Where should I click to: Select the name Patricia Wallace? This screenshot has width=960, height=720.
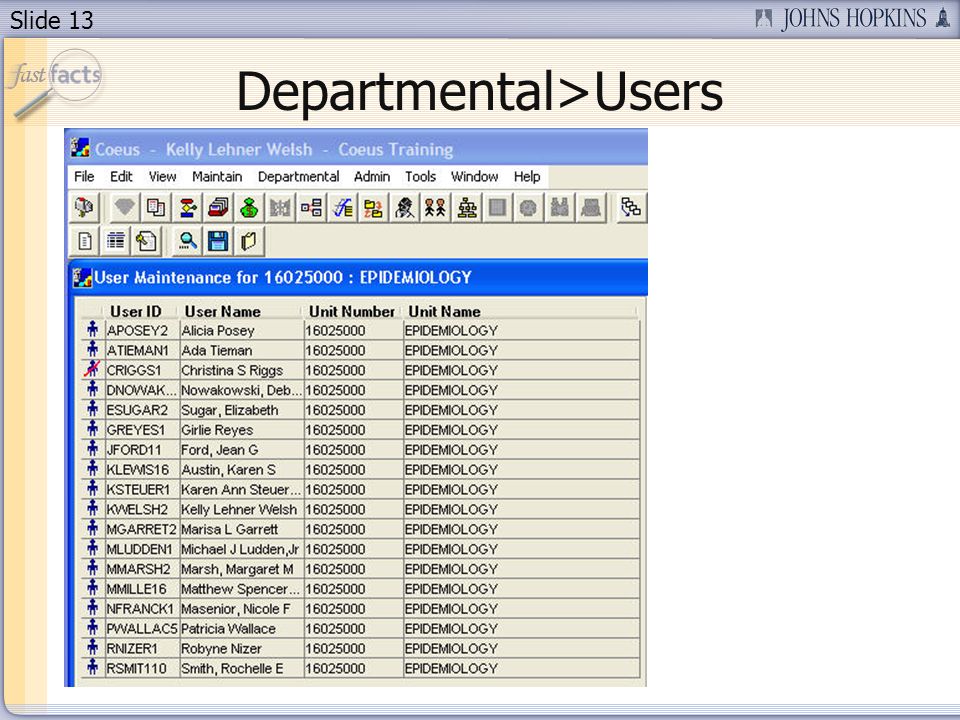228,629
